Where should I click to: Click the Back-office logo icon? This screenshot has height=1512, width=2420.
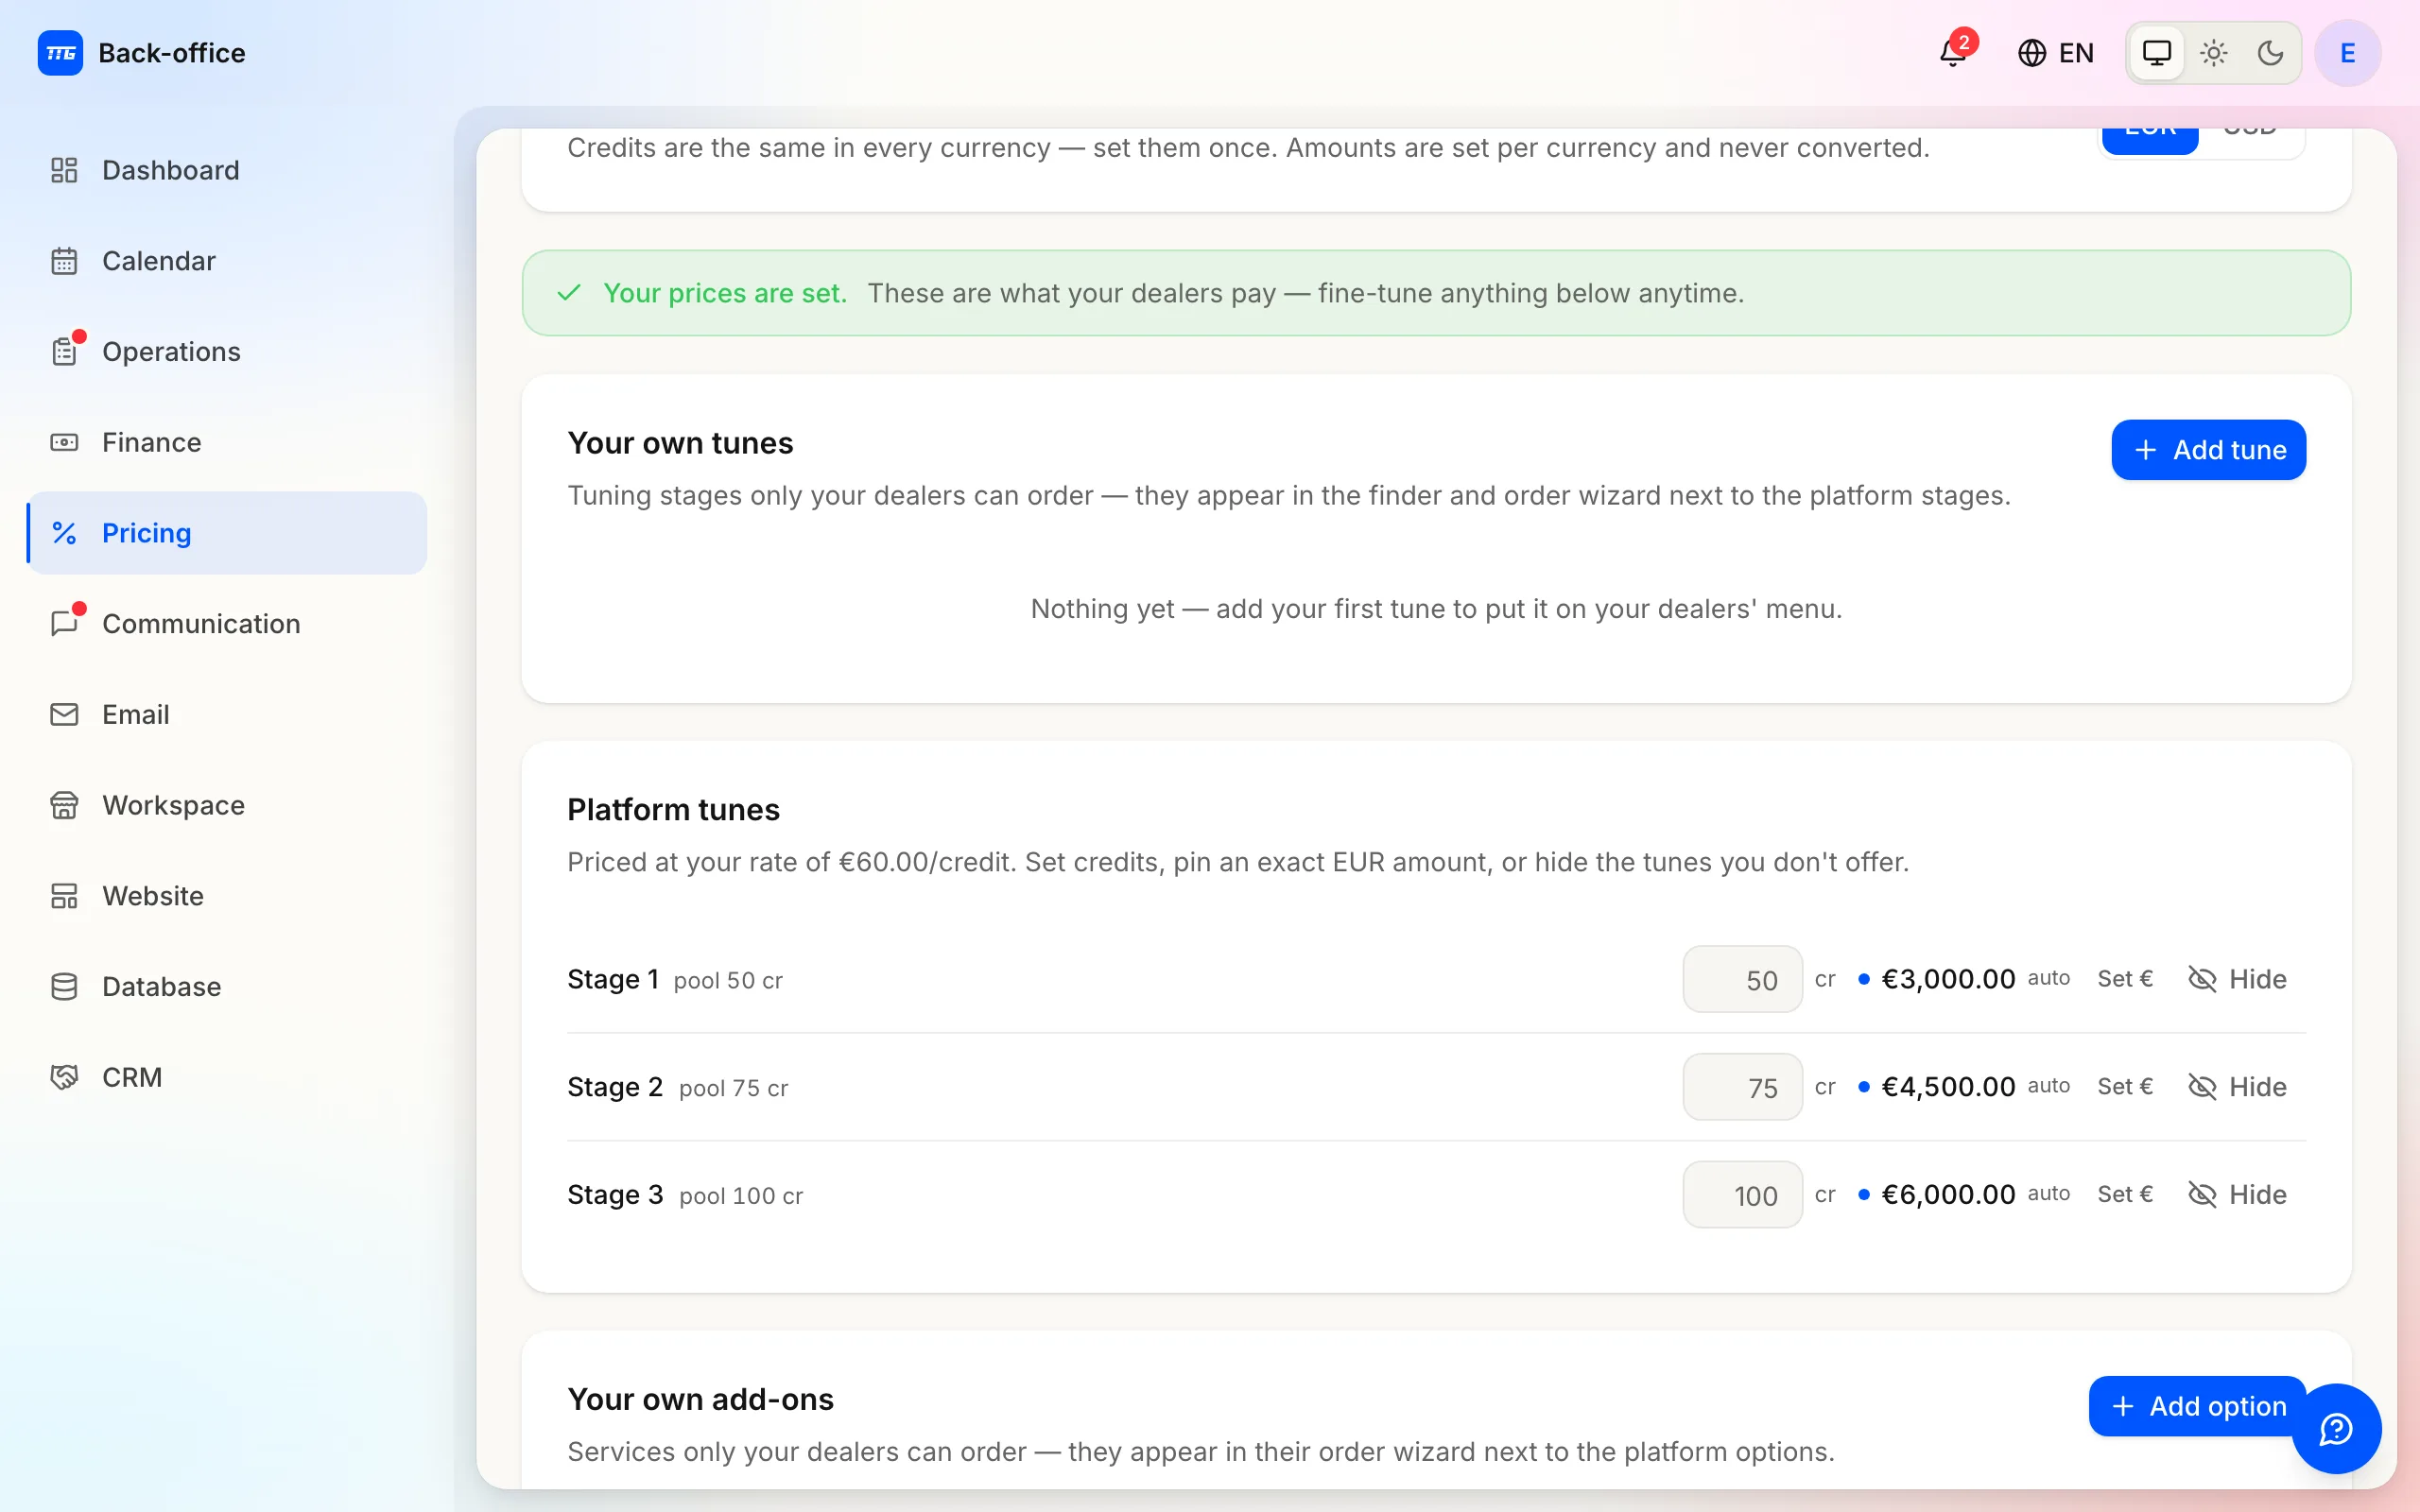[x=60, y=53]
